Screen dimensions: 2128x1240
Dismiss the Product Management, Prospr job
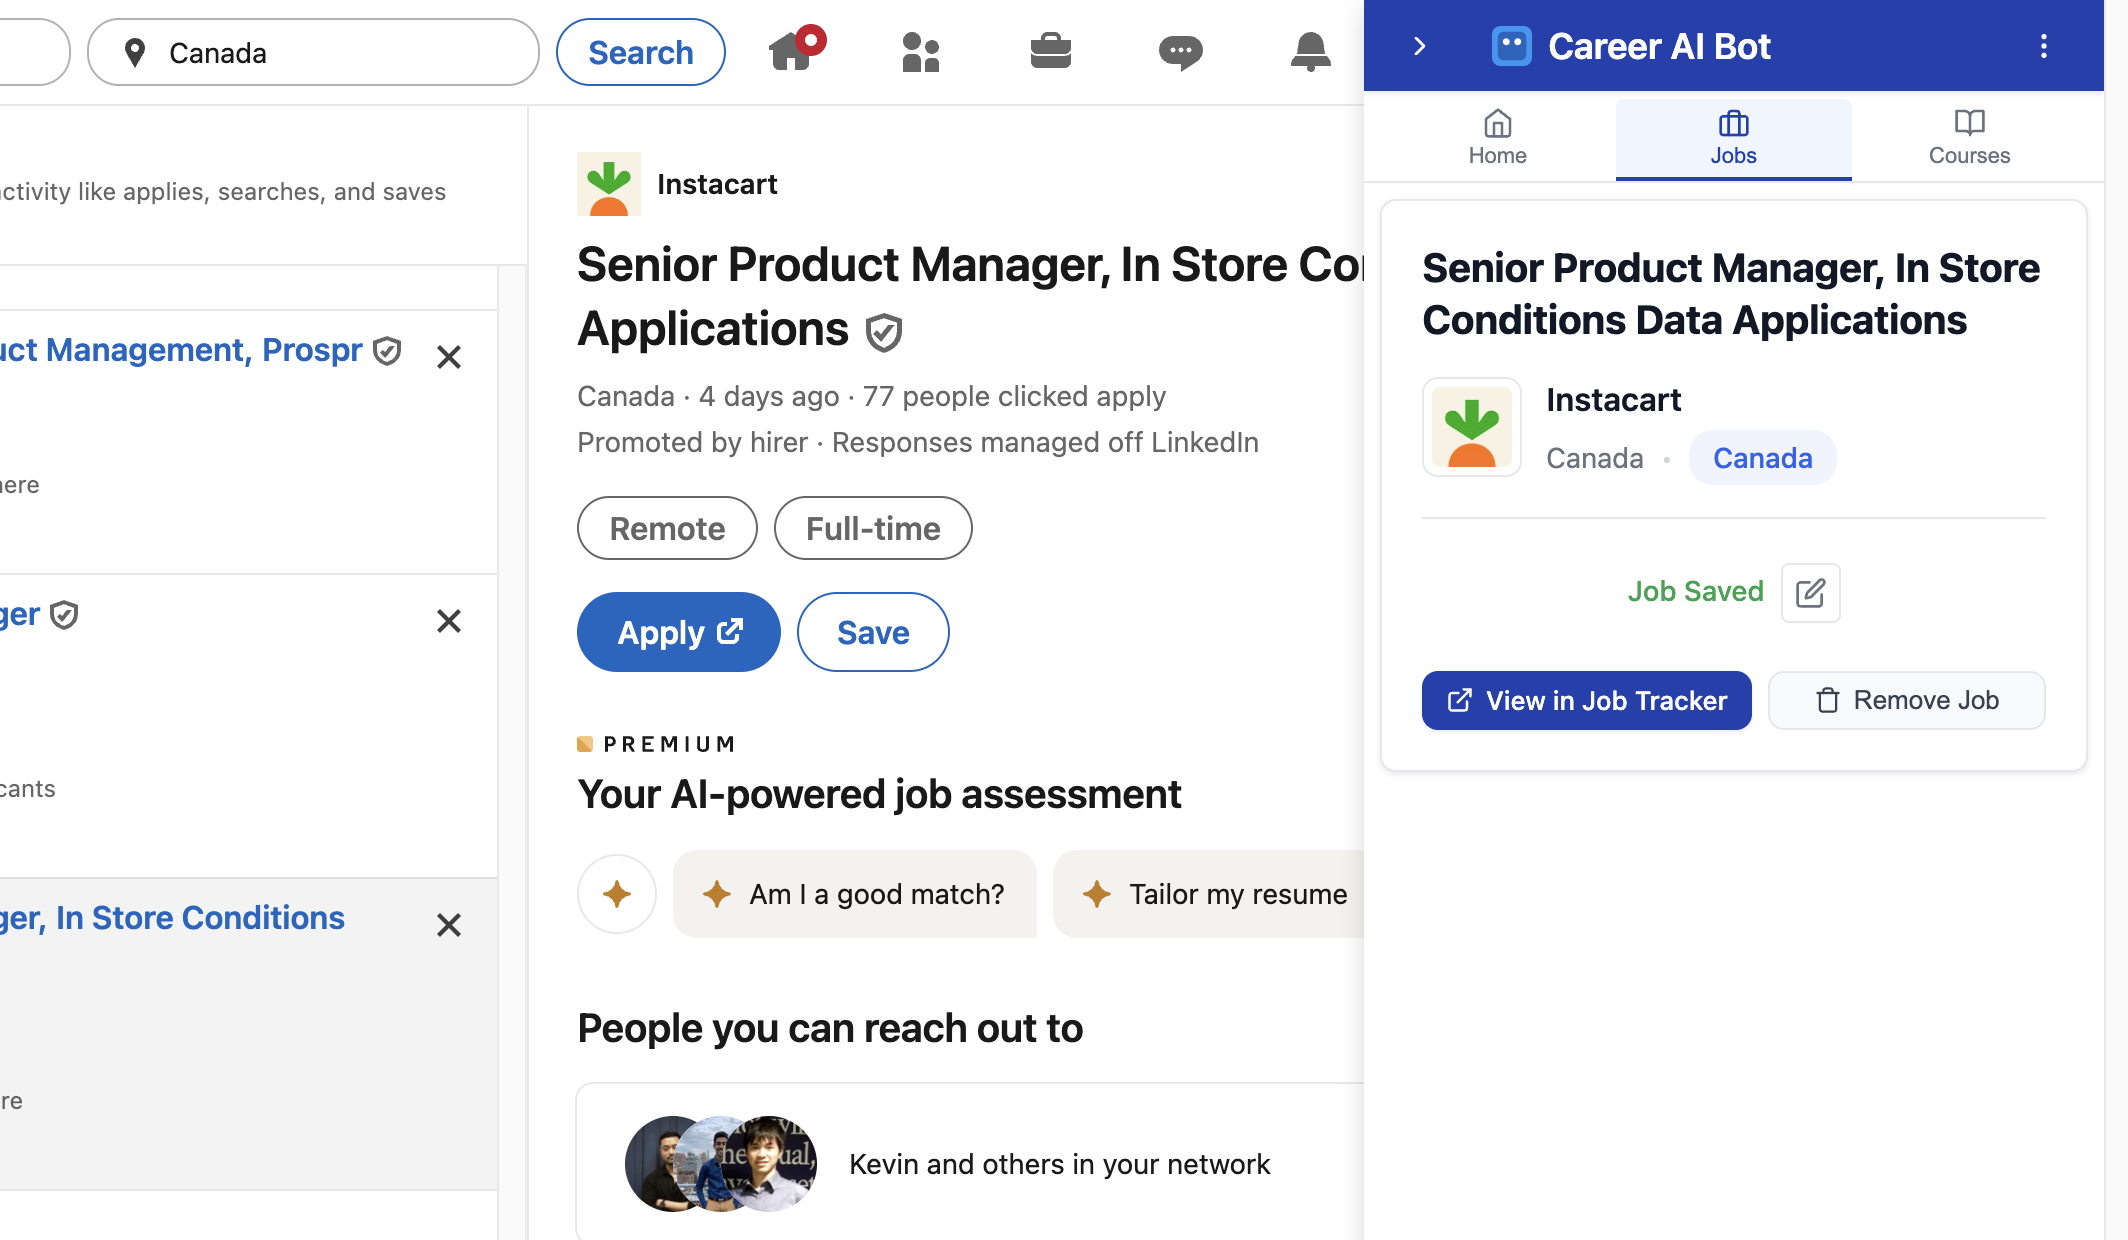pyautogui.click(x=449, y=357)
